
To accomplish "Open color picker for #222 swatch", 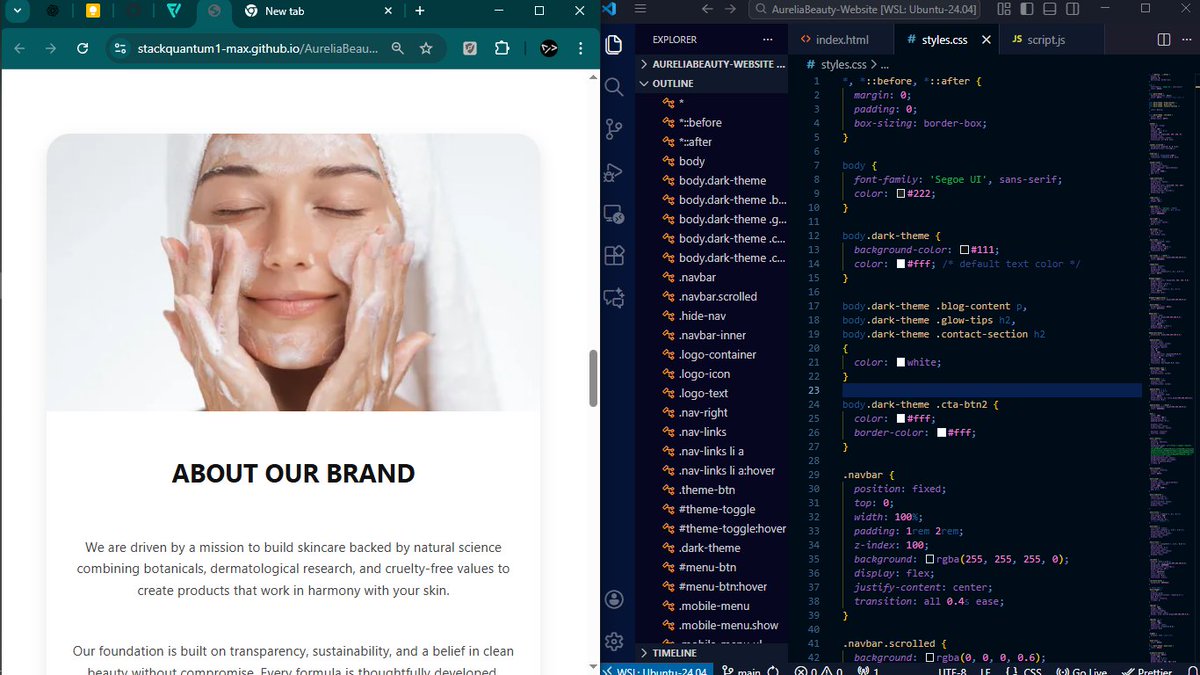I will [901, 194].
